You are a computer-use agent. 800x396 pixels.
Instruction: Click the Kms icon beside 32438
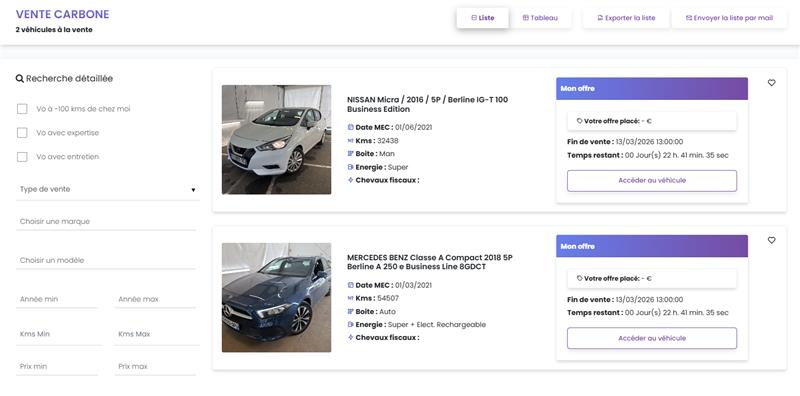(x=351, y=141)
